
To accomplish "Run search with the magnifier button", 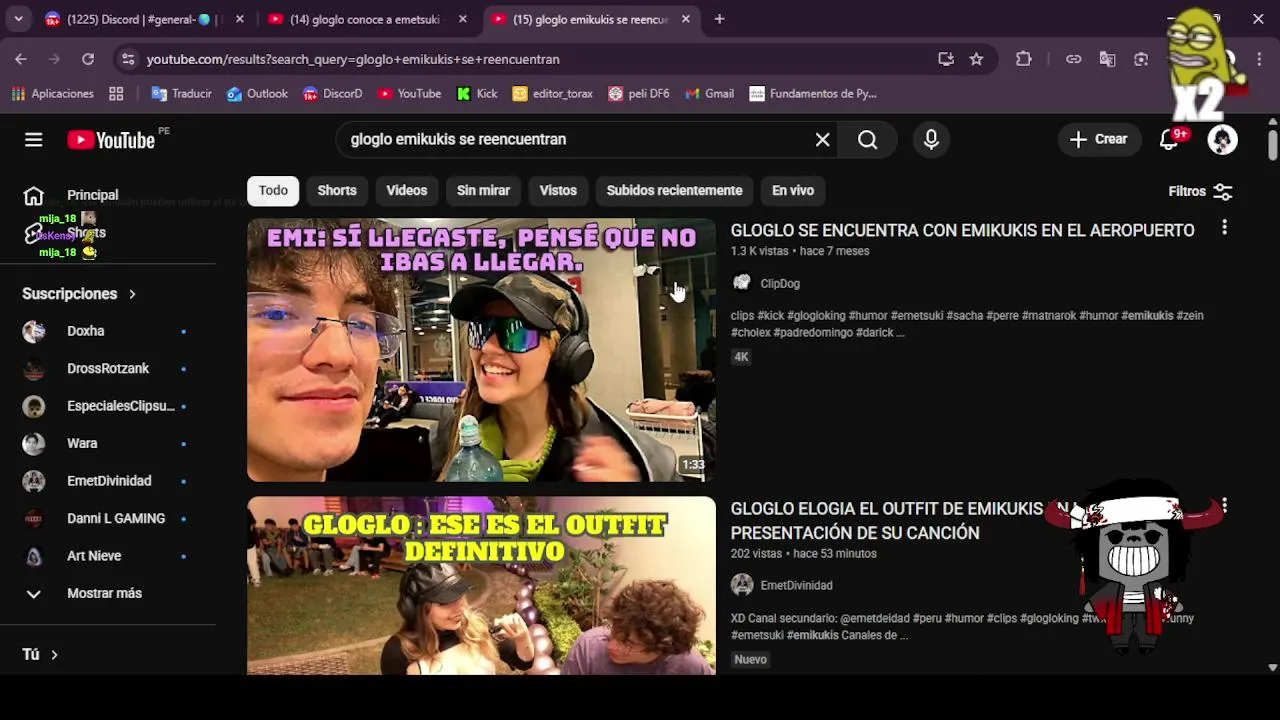I will 868,140.
